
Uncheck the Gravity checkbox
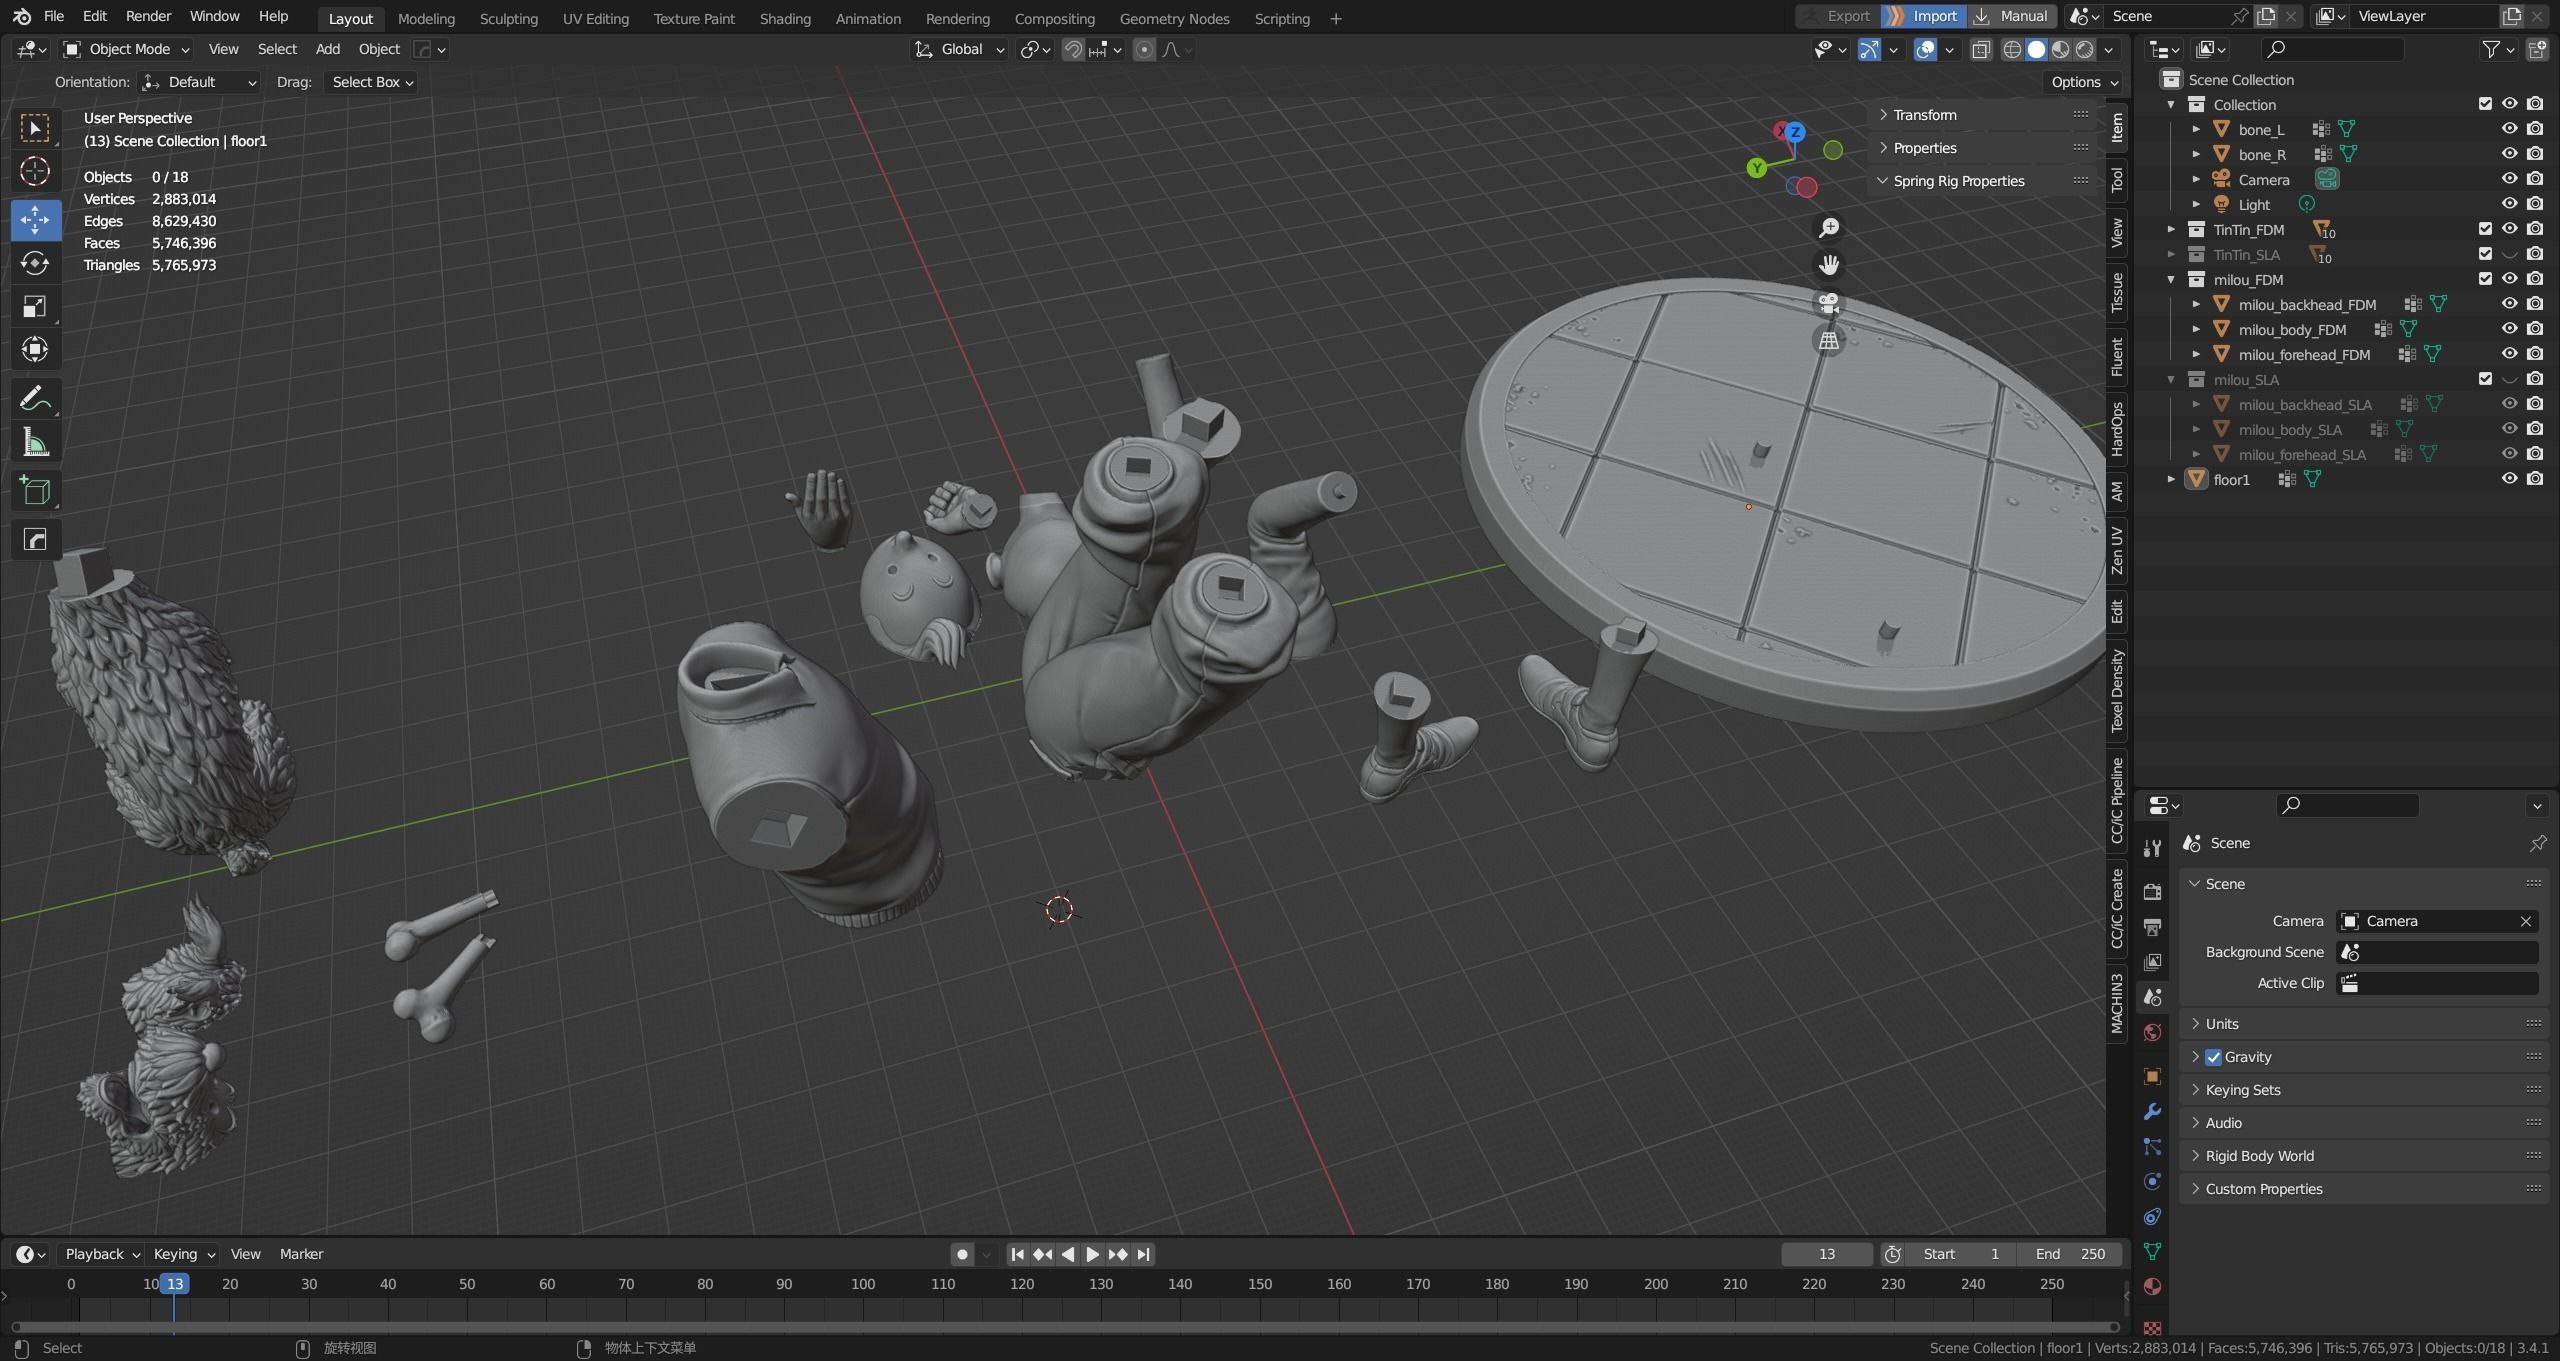point(2214,1057)
